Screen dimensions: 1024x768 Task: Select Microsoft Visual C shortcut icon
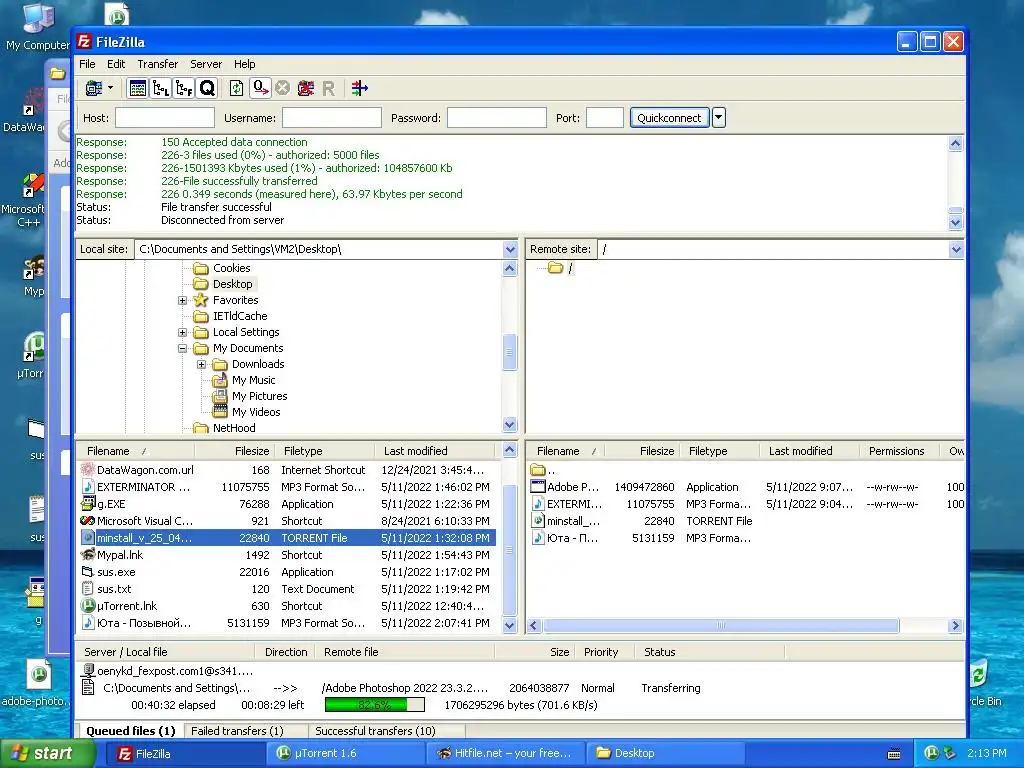coord(88,521)
